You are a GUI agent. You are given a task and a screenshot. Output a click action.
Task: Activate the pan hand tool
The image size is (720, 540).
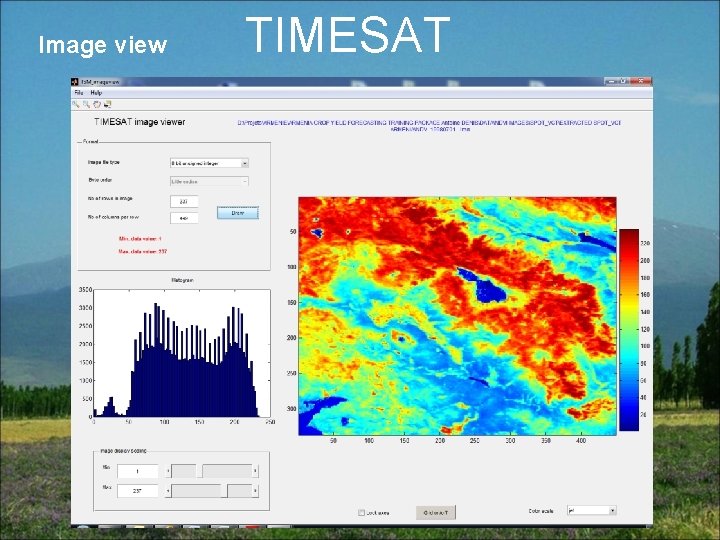(x=97, y=104)
